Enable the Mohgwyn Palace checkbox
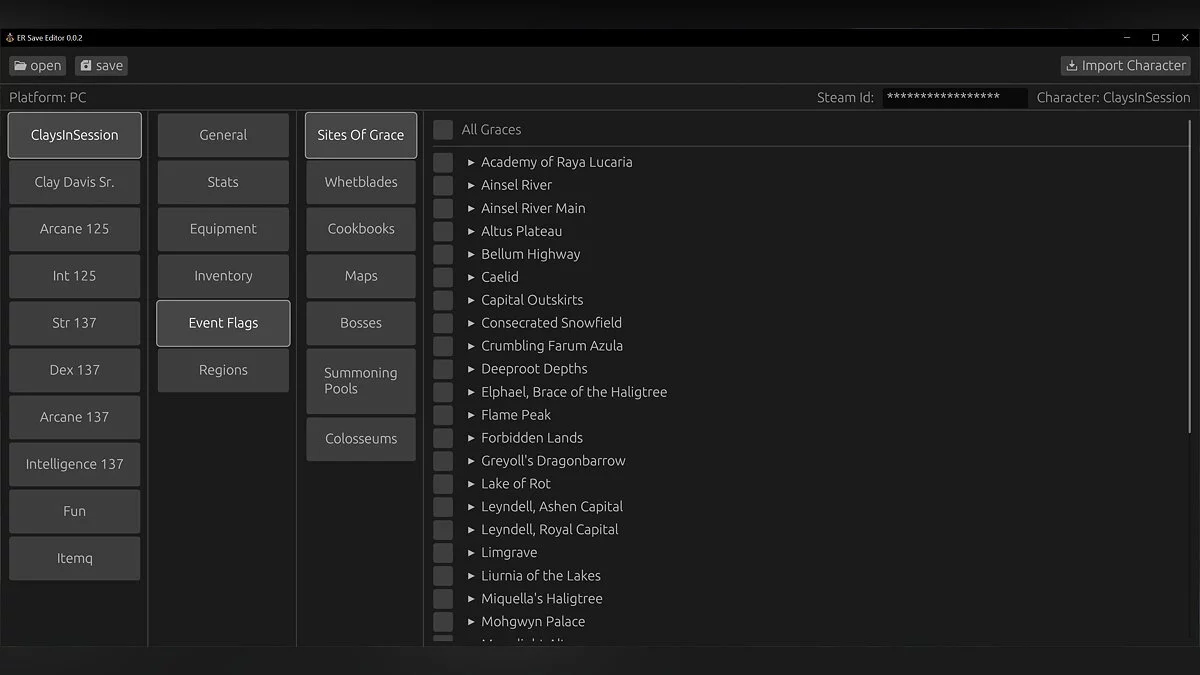This screenshot has width=1200, height=675. 441,621
